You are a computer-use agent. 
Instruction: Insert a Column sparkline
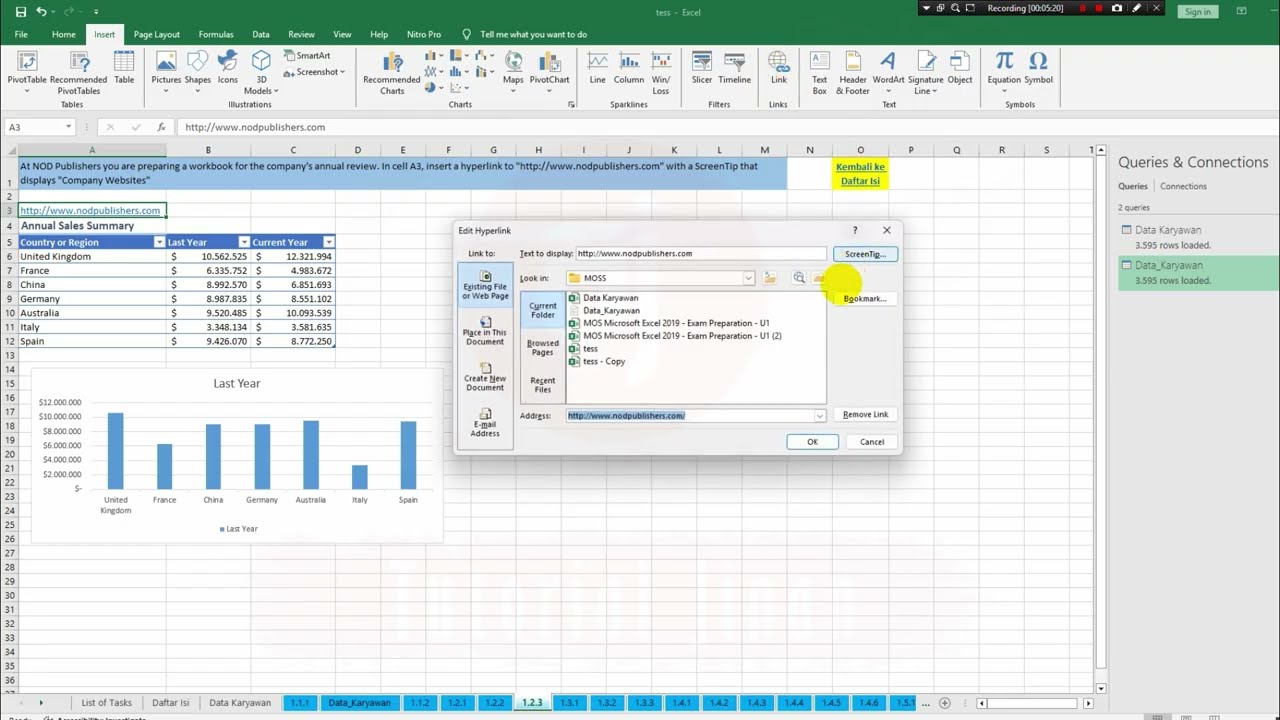point(629,68)
